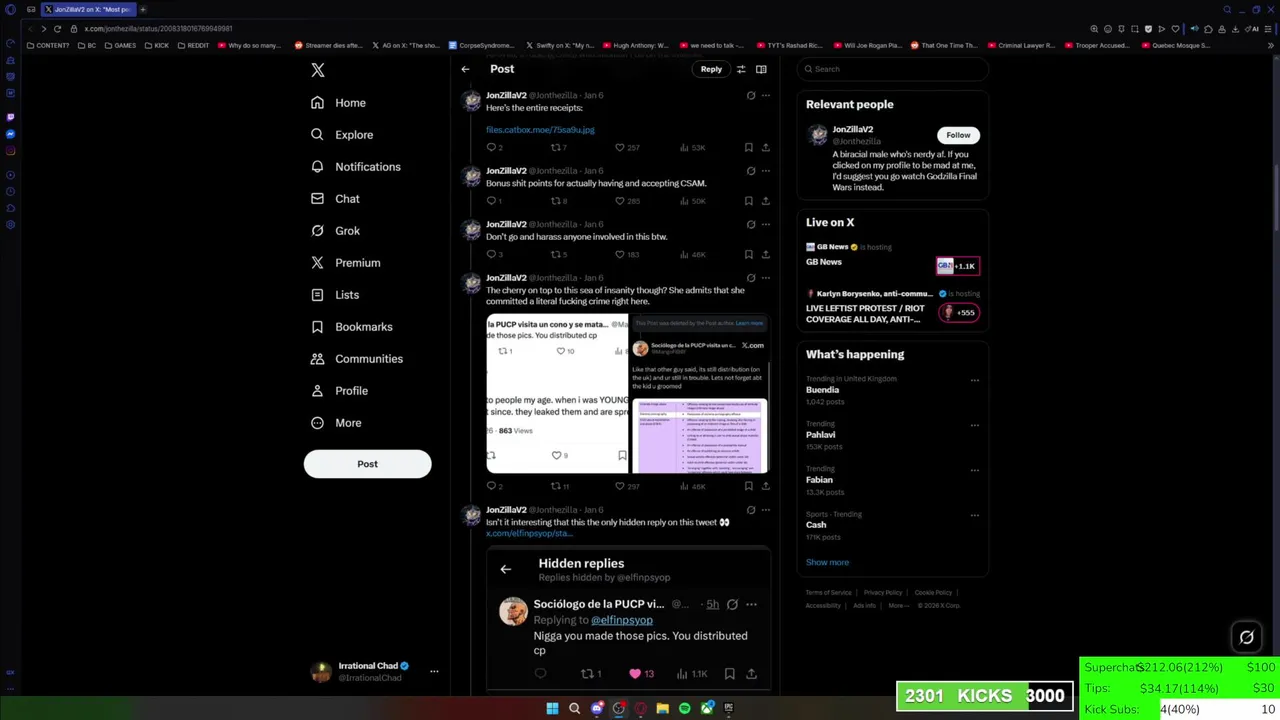
Task: Like the 'cherry on top' post
Action: [620, 486]
